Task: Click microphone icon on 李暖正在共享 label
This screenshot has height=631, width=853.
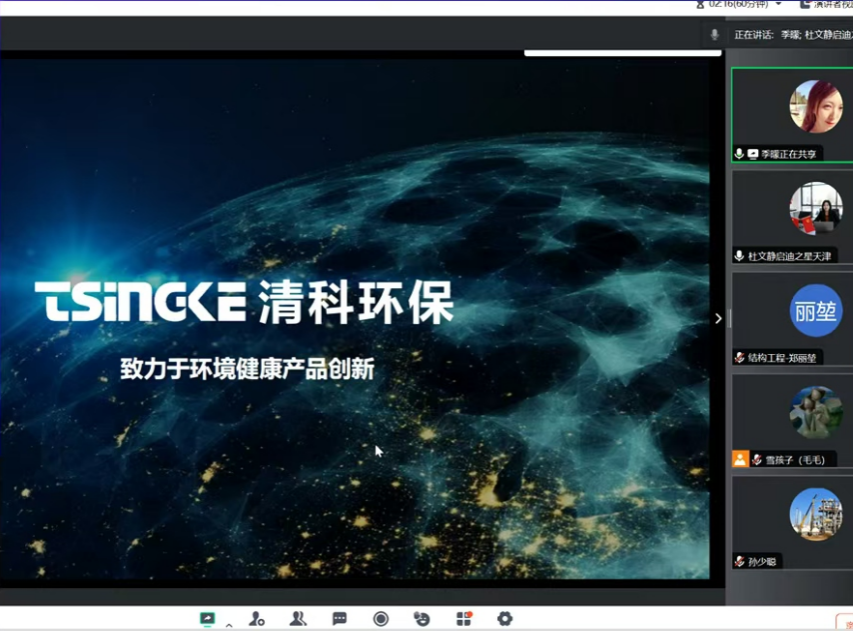Action: [x=739, y=154]
